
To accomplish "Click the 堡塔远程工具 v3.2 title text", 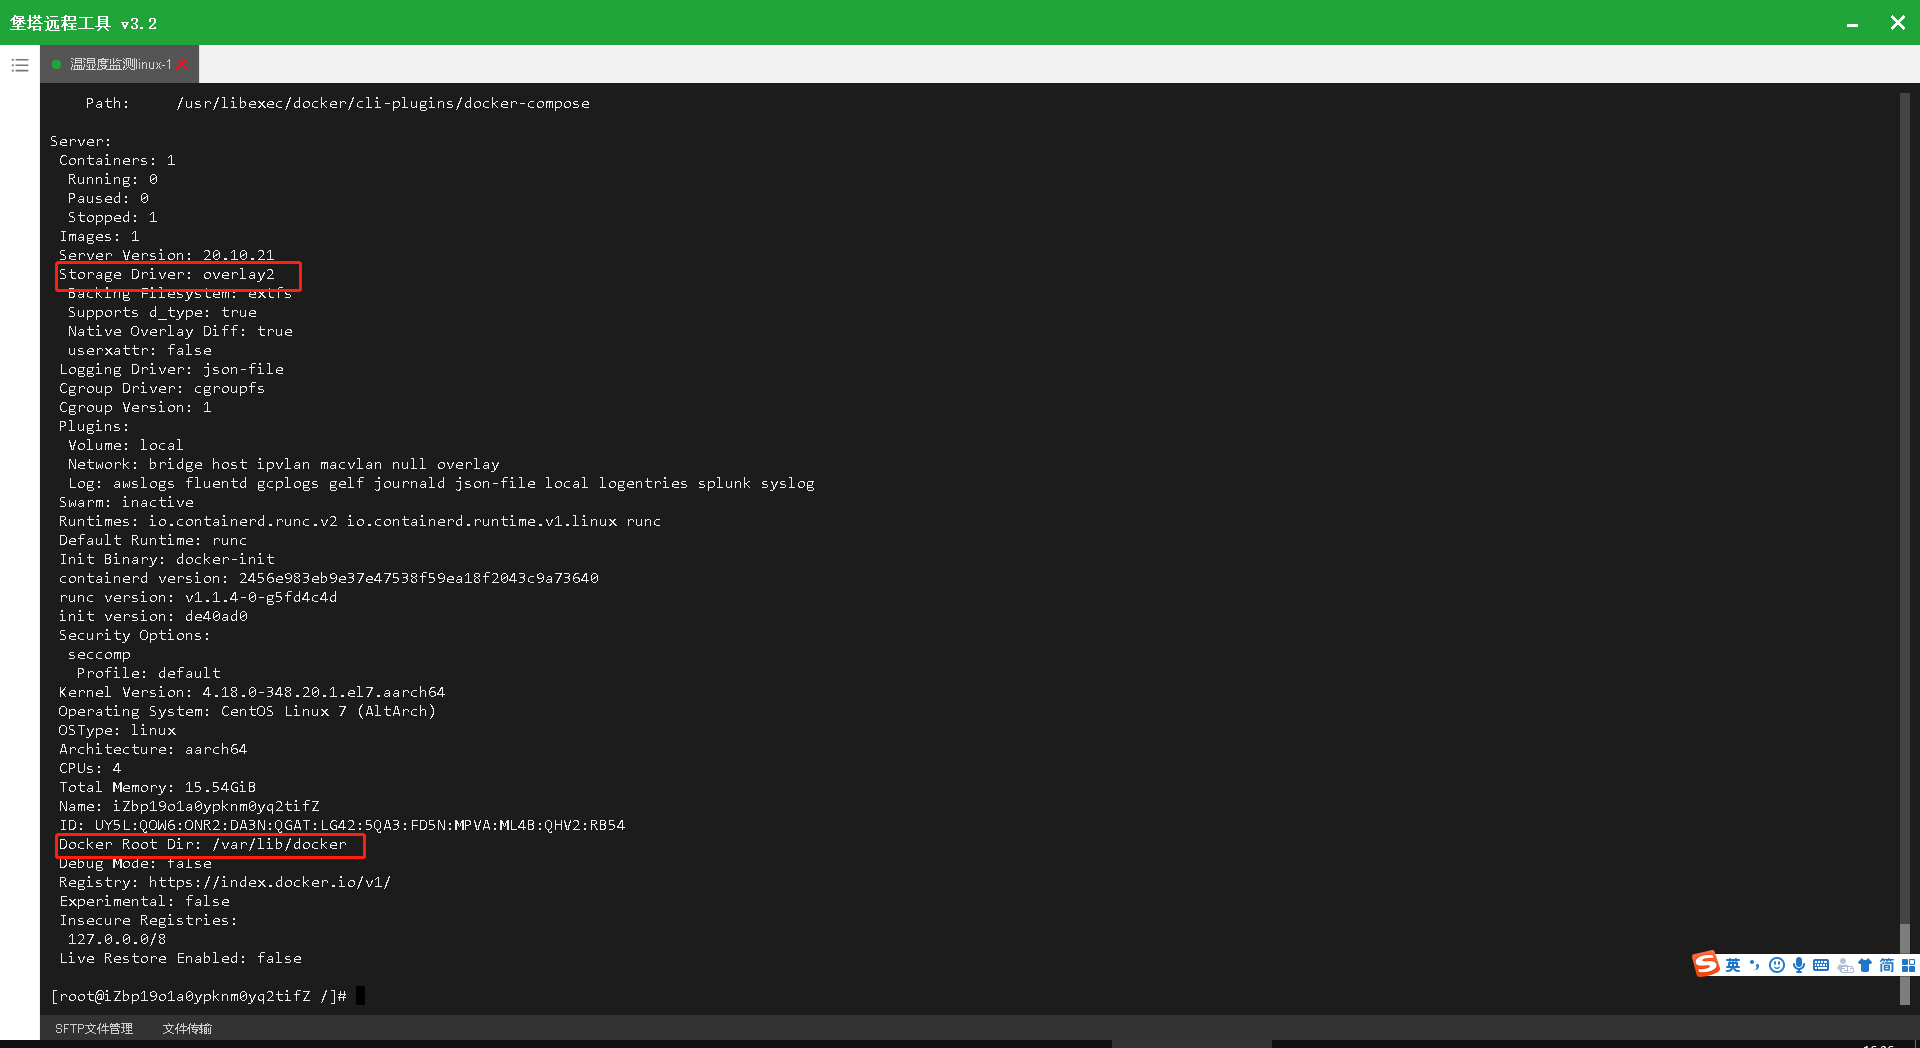I will 84,23.
